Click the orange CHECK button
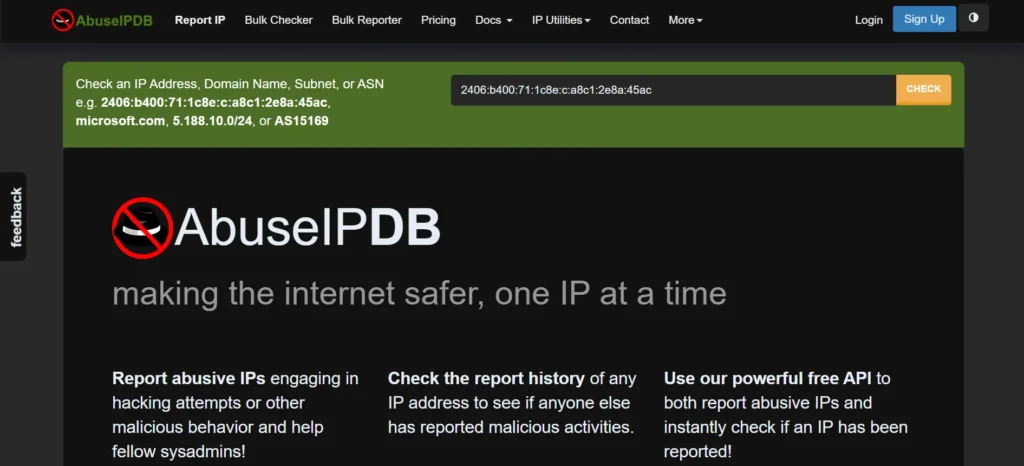Viewport: 1024px width, 466px height. coord(923,89)
